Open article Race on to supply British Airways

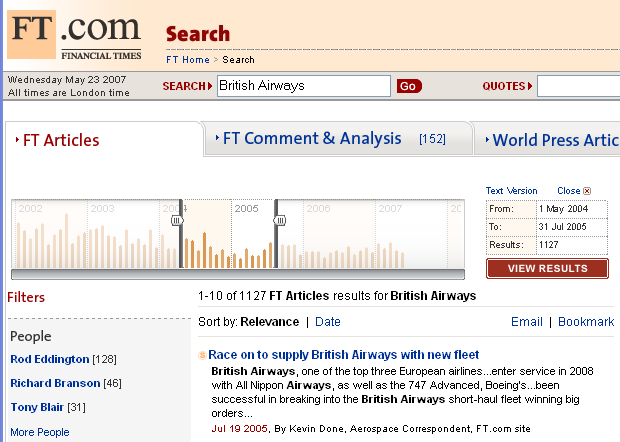coord(344,355)
